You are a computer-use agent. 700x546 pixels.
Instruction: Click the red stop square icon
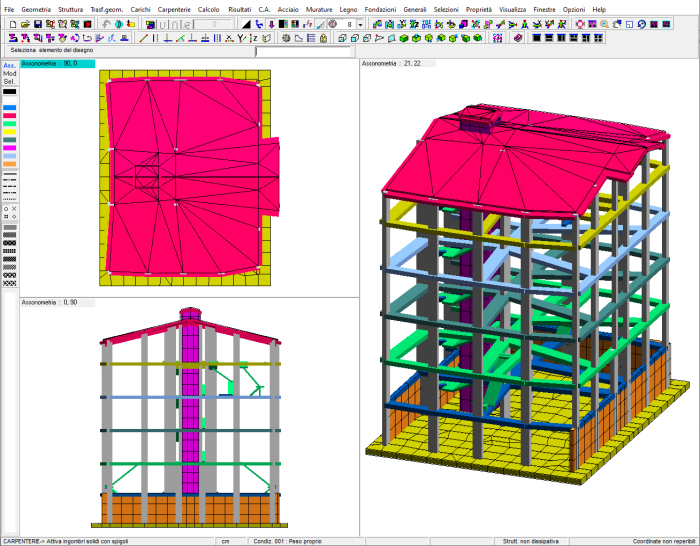tap(87, 23)
